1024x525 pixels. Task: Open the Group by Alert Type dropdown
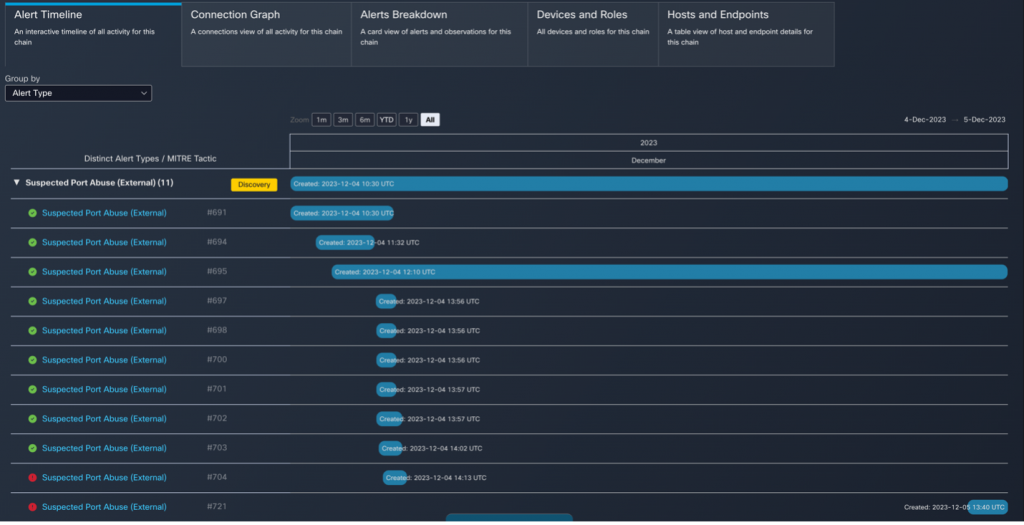tap(78, 93)
